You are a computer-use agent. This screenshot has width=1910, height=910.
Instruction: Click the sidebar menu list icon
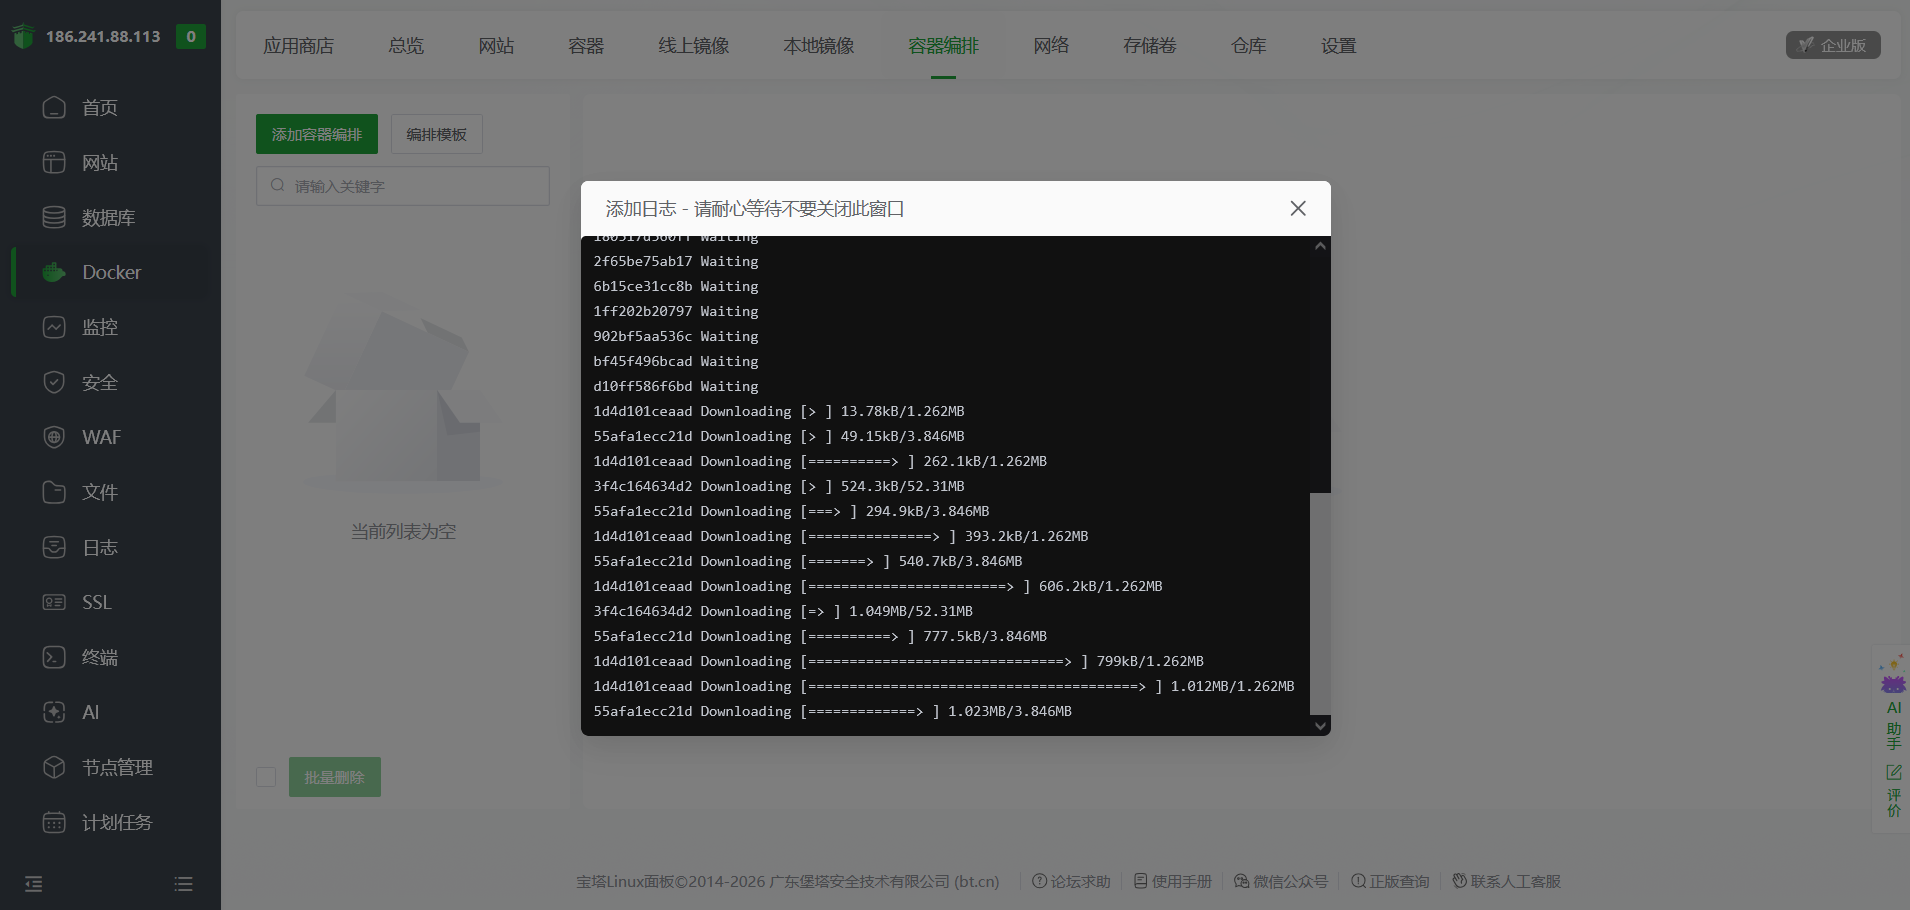coord(183,884)
